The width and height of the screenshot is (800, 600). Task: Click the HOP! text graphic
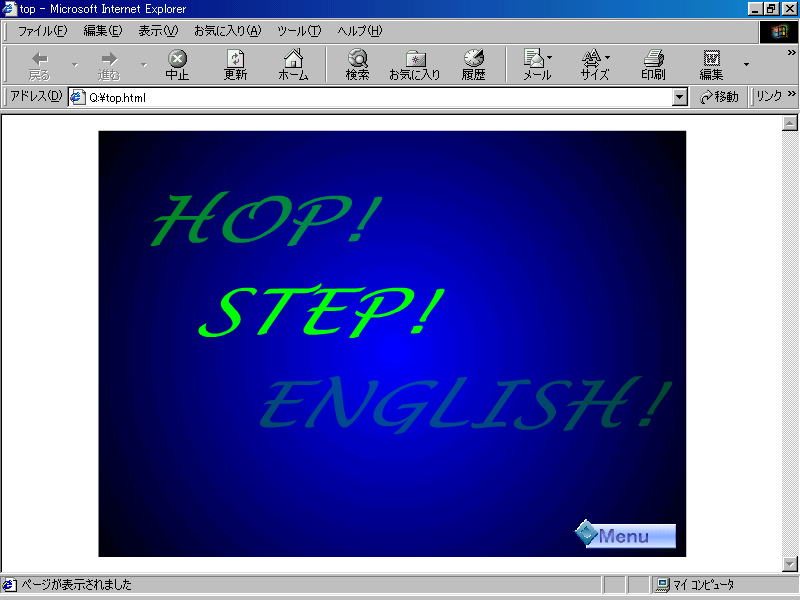[266, 219]
